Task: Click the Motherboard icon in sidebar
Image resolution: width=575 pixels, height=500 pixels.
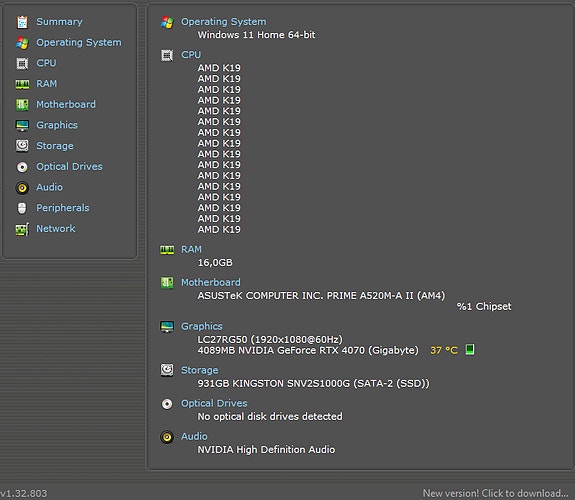Action: point(22,105)
